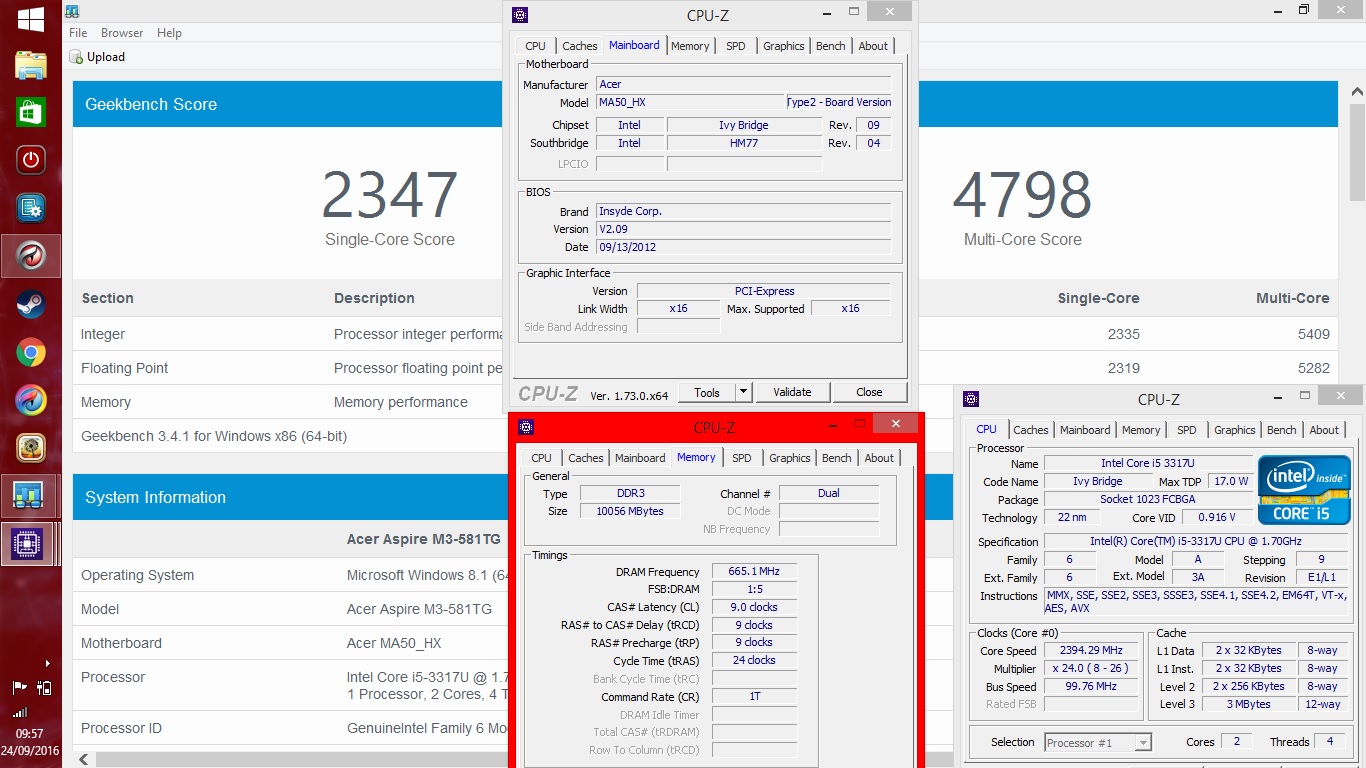
Task: Open the Geekbench File menu
Action: [78, 33]
